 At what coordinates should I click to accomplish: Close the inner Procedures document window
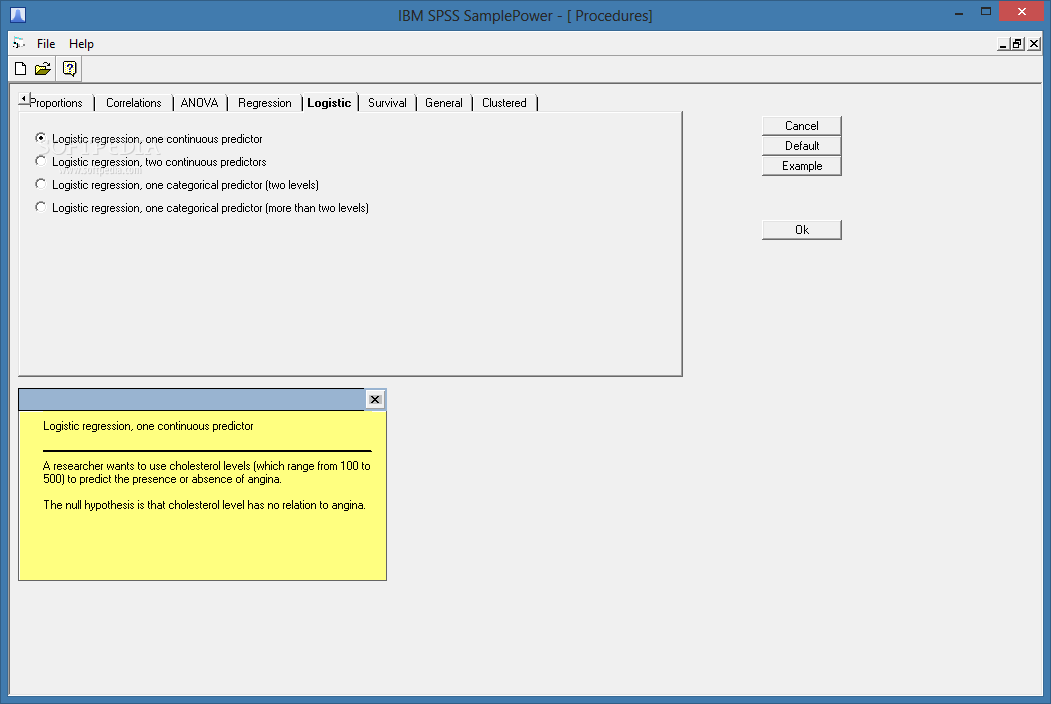1034,44
